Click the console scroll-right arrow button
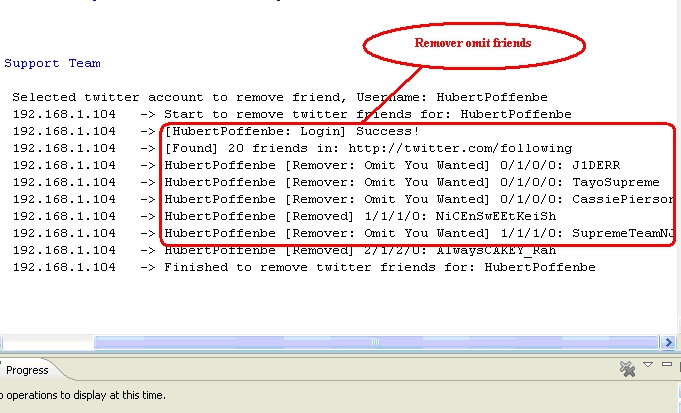The height and width of the screenshot is (413, 681). pyautogui.click(x=669, y=343)
